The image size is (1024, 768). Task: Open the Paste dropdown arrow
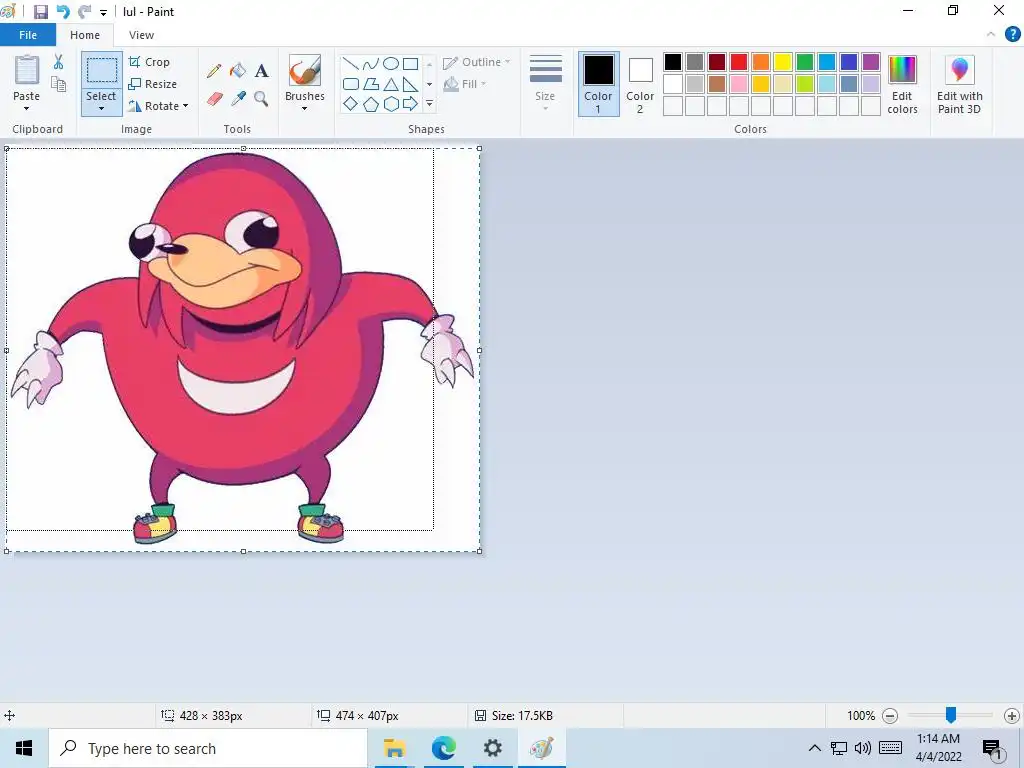pos(27,108)
